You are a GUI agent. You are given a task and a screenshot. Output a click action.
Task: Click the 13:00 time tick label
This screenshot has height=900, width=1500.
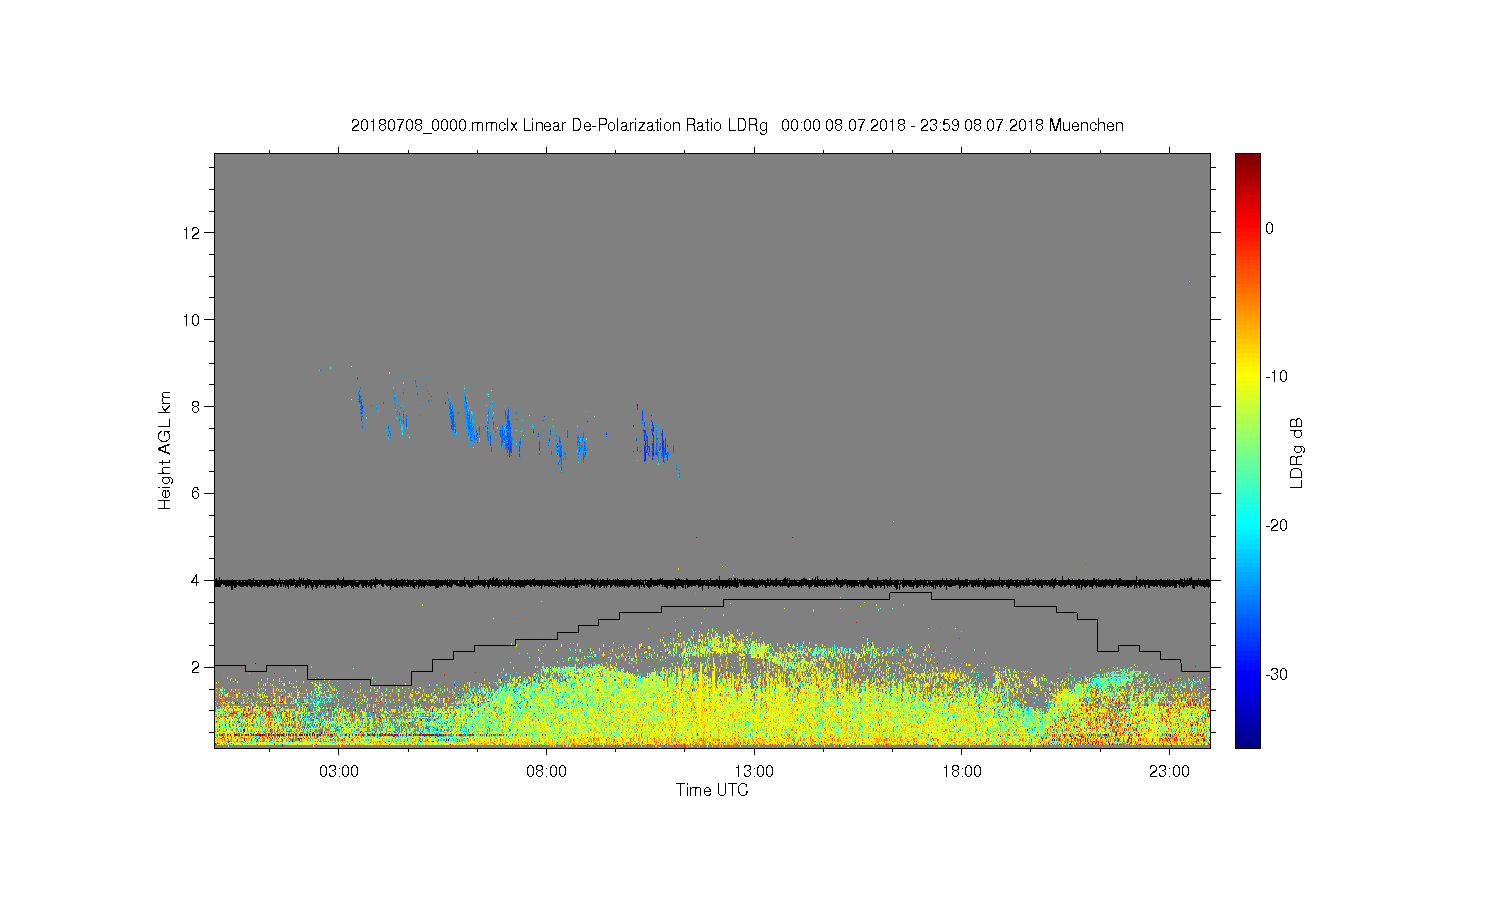point(754,772)
